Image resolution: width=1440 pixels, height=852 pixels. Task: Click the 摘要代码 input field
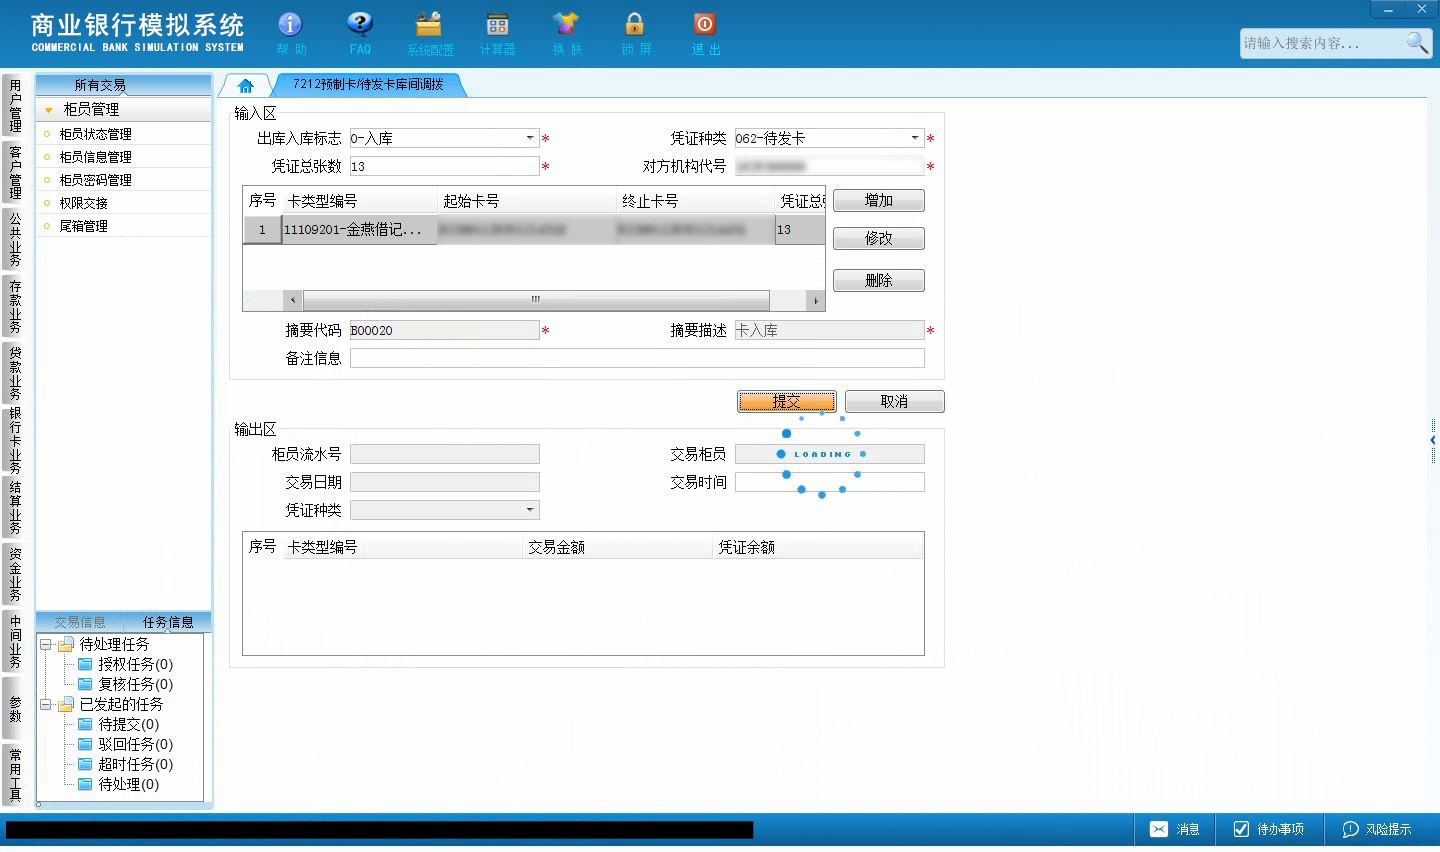(444, 330)
